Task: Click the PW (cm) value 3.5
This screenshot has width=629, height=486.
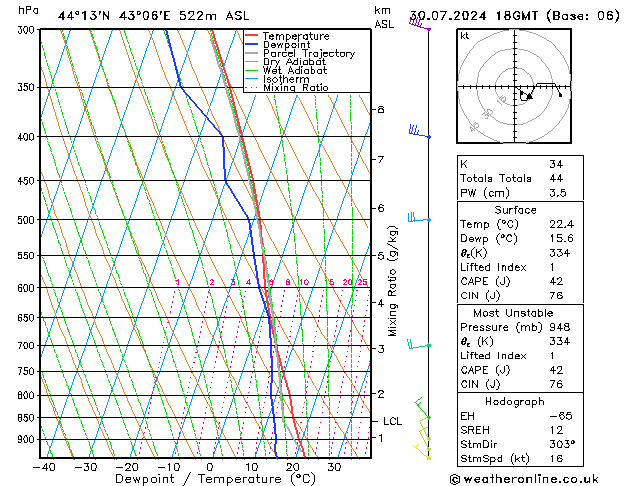Action: pos(557,193)
